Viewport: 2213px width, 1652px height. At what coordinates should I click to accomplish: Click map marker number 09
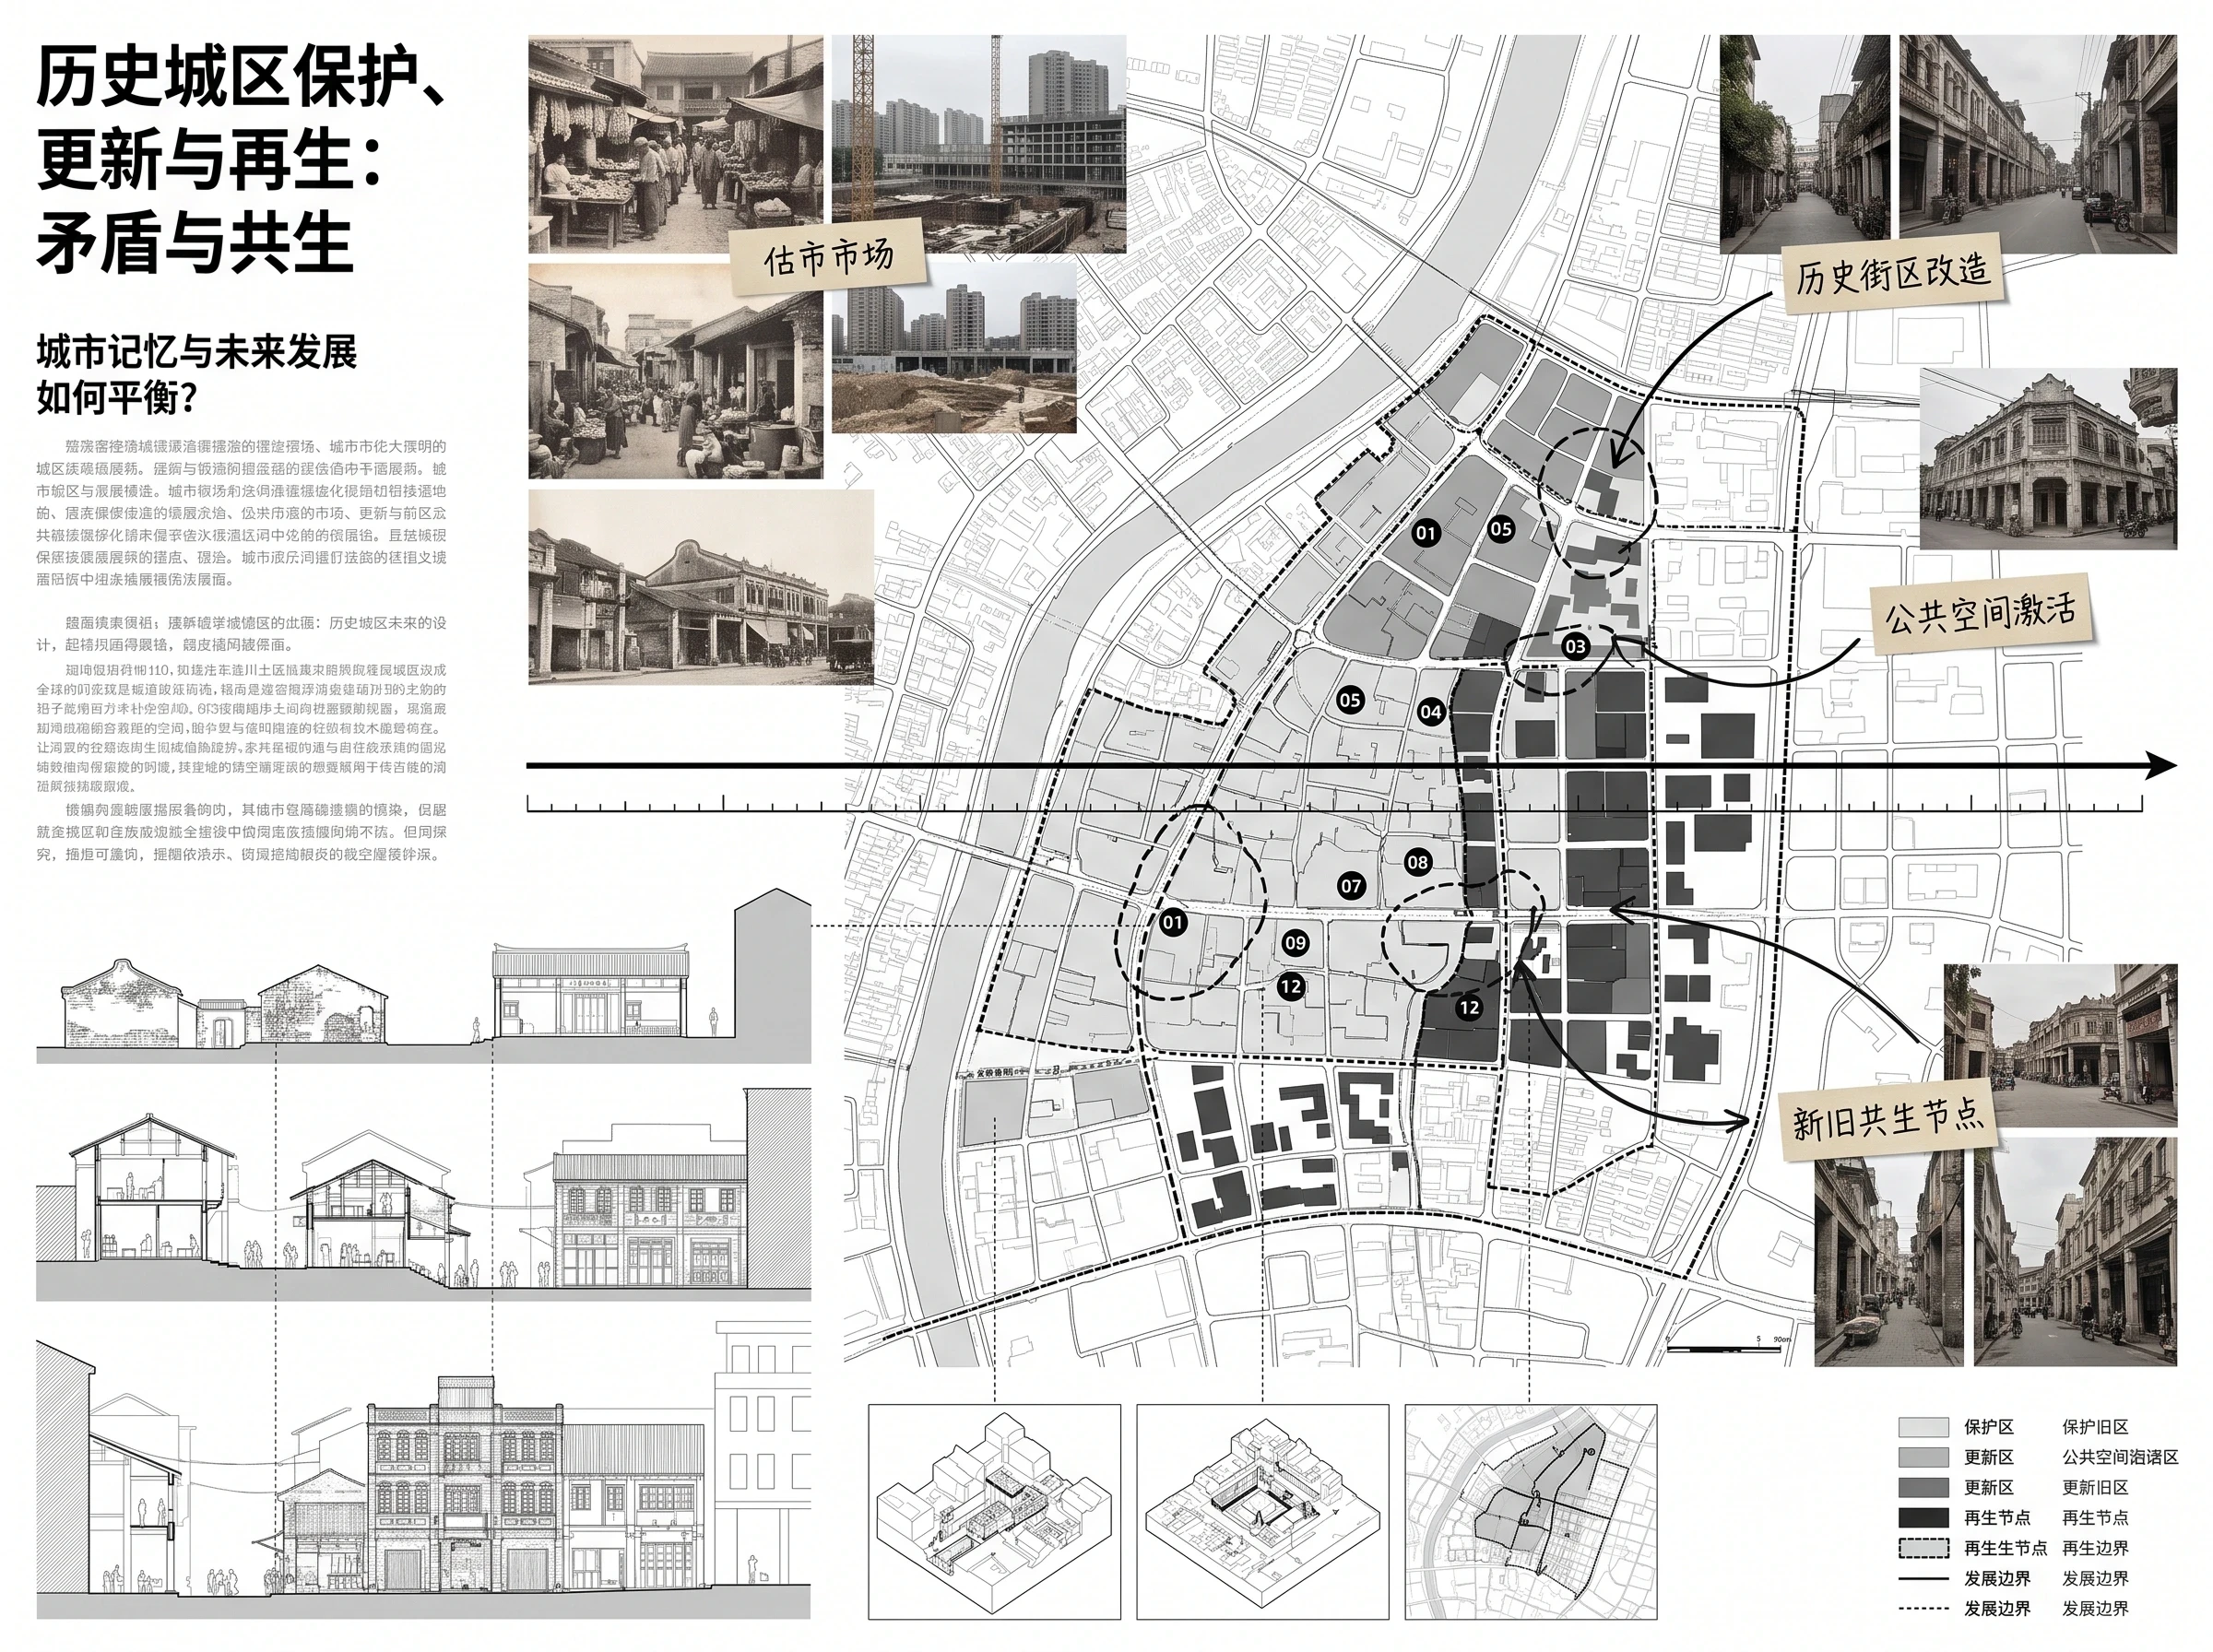tap(1295, 942)
